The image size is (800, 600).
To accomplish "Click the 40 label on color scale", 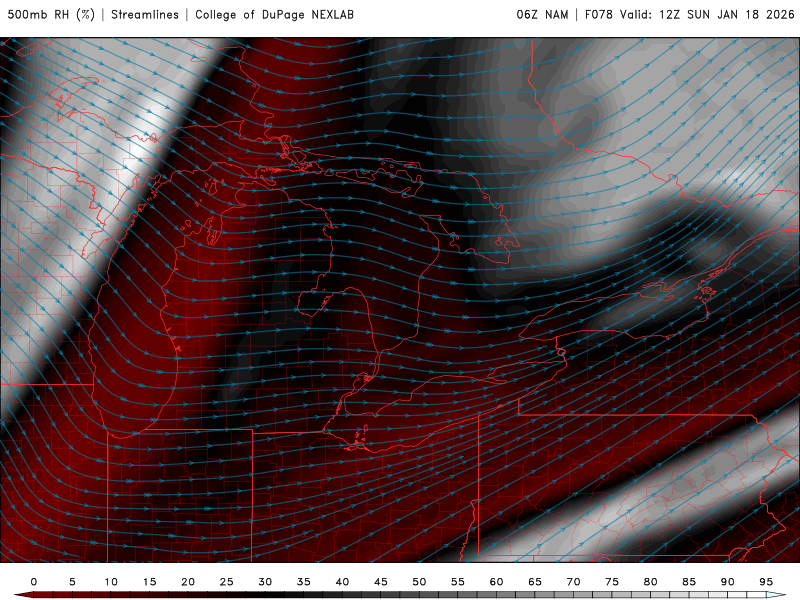I will [x=342, y=582].
